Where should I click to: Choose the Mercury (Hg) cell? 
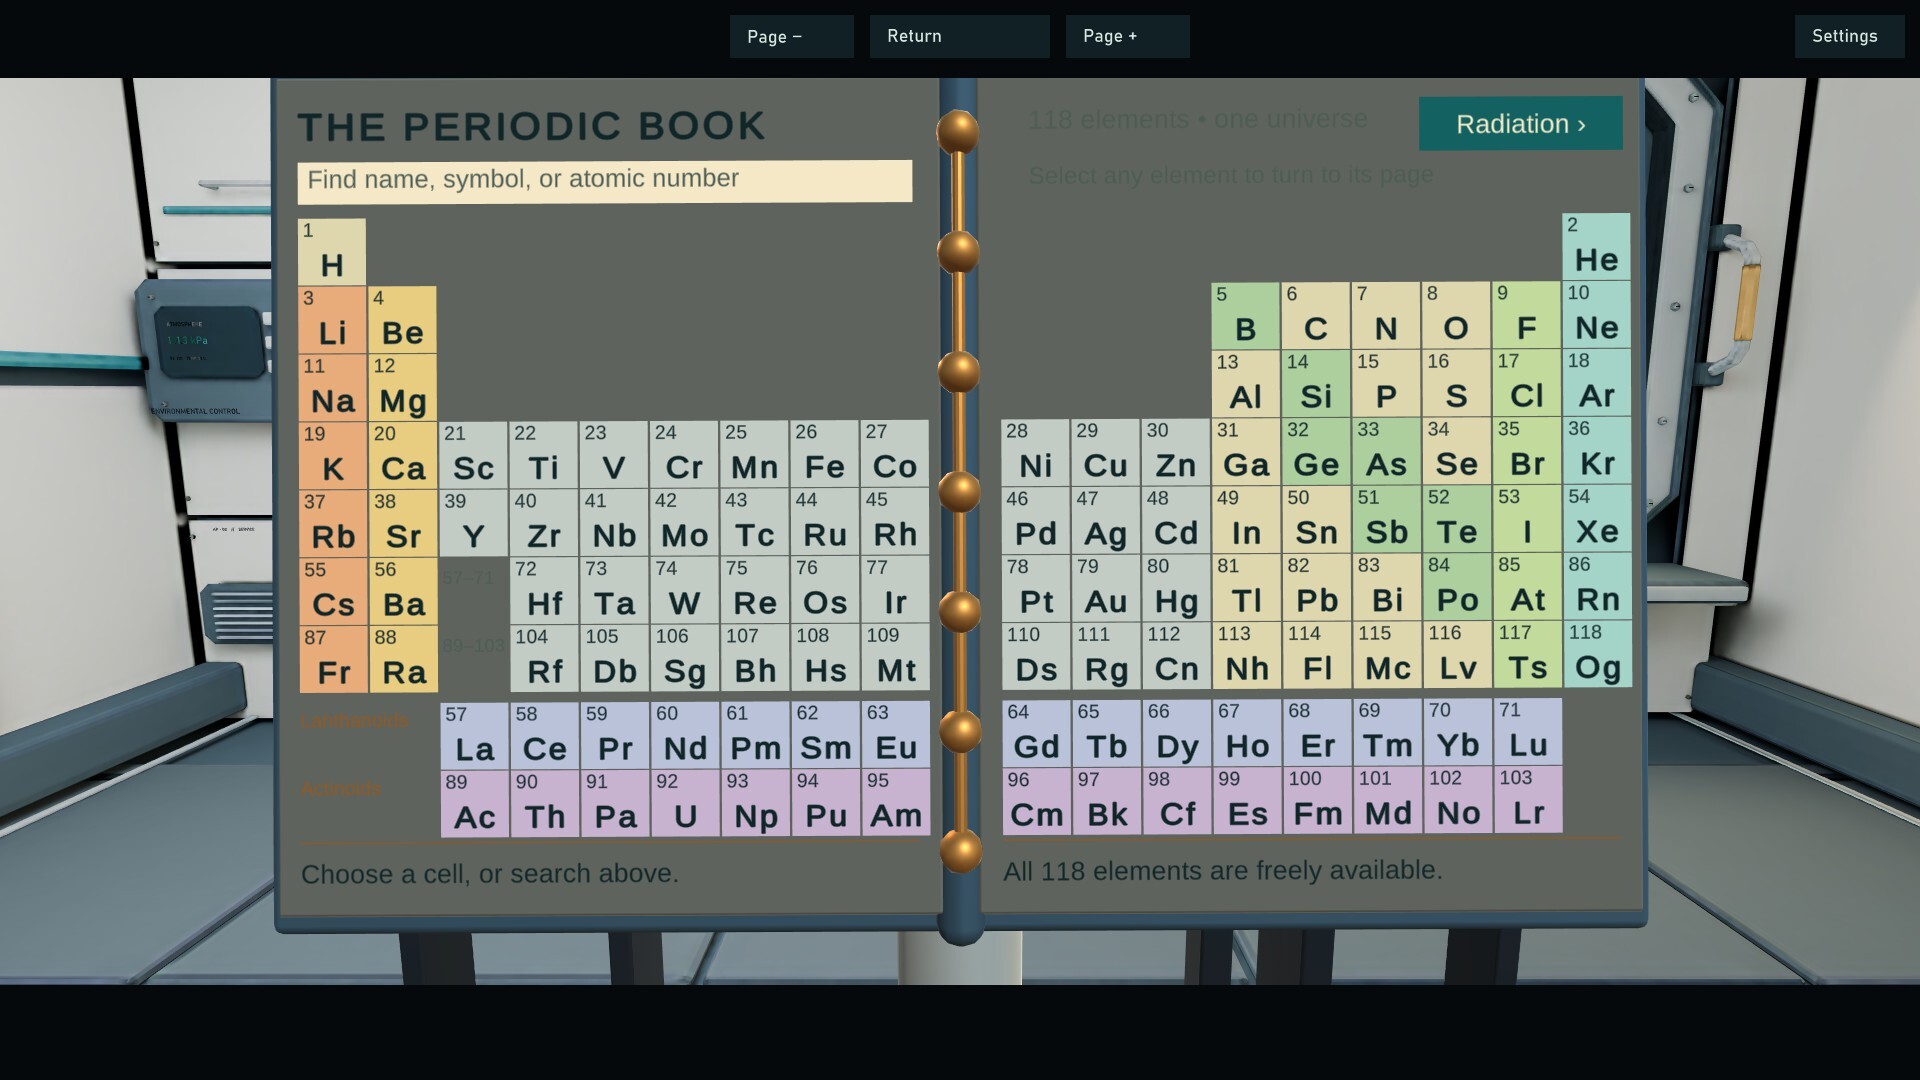[1176, 588]
